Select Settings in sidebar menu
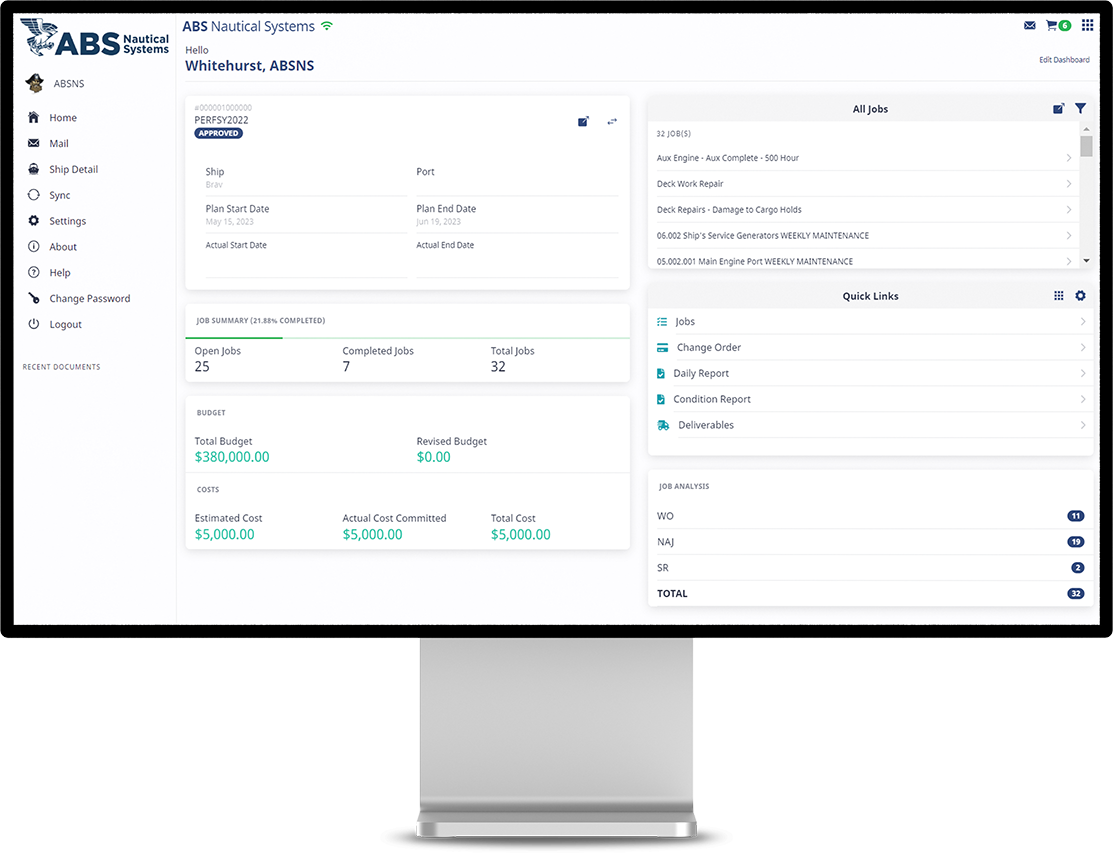This screenshot has width=1113, height=853. [x=67, y=221]
